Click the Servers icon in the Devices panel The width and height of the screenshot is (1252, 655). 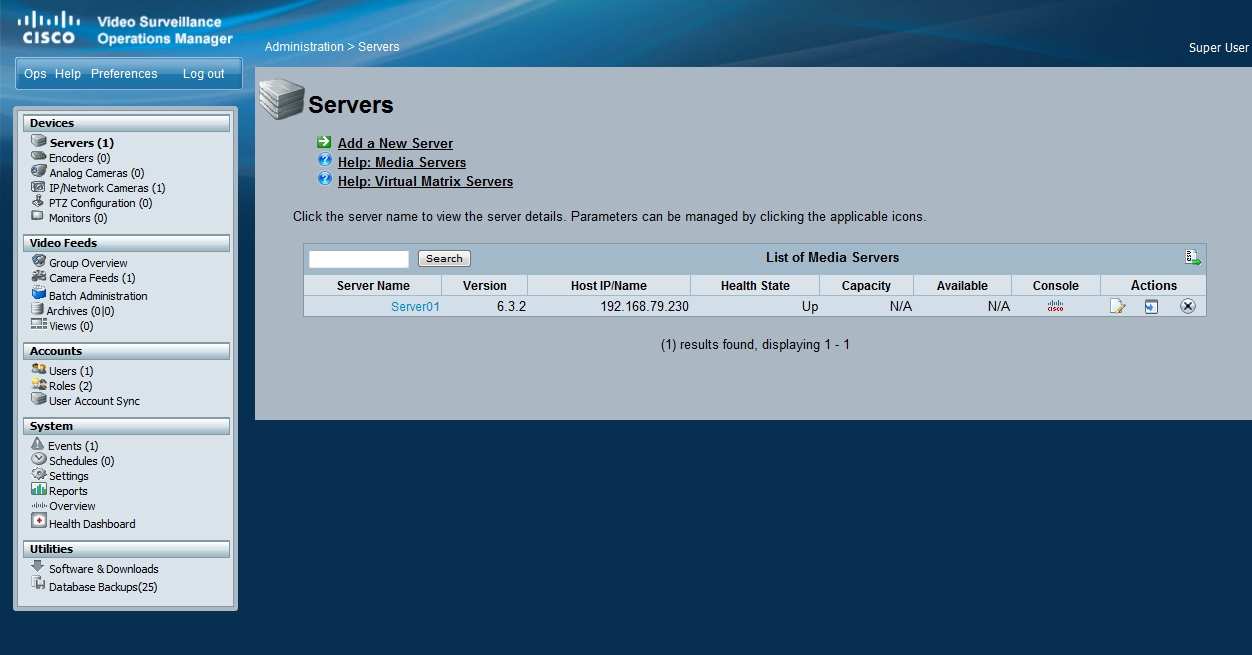pyautogui.click(x=39, y=141)
